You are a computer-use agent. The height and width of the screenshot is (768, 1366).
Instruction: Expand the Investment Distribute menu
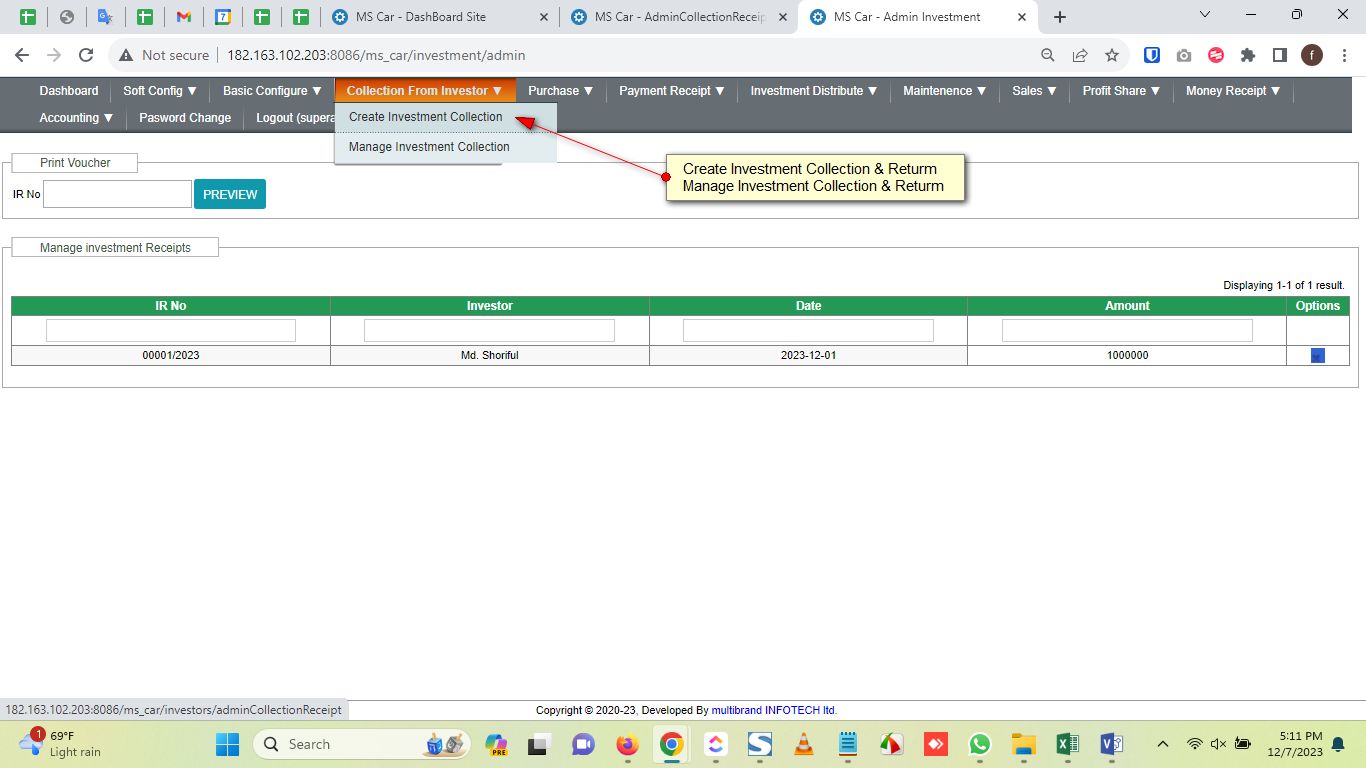coord(814,91)
